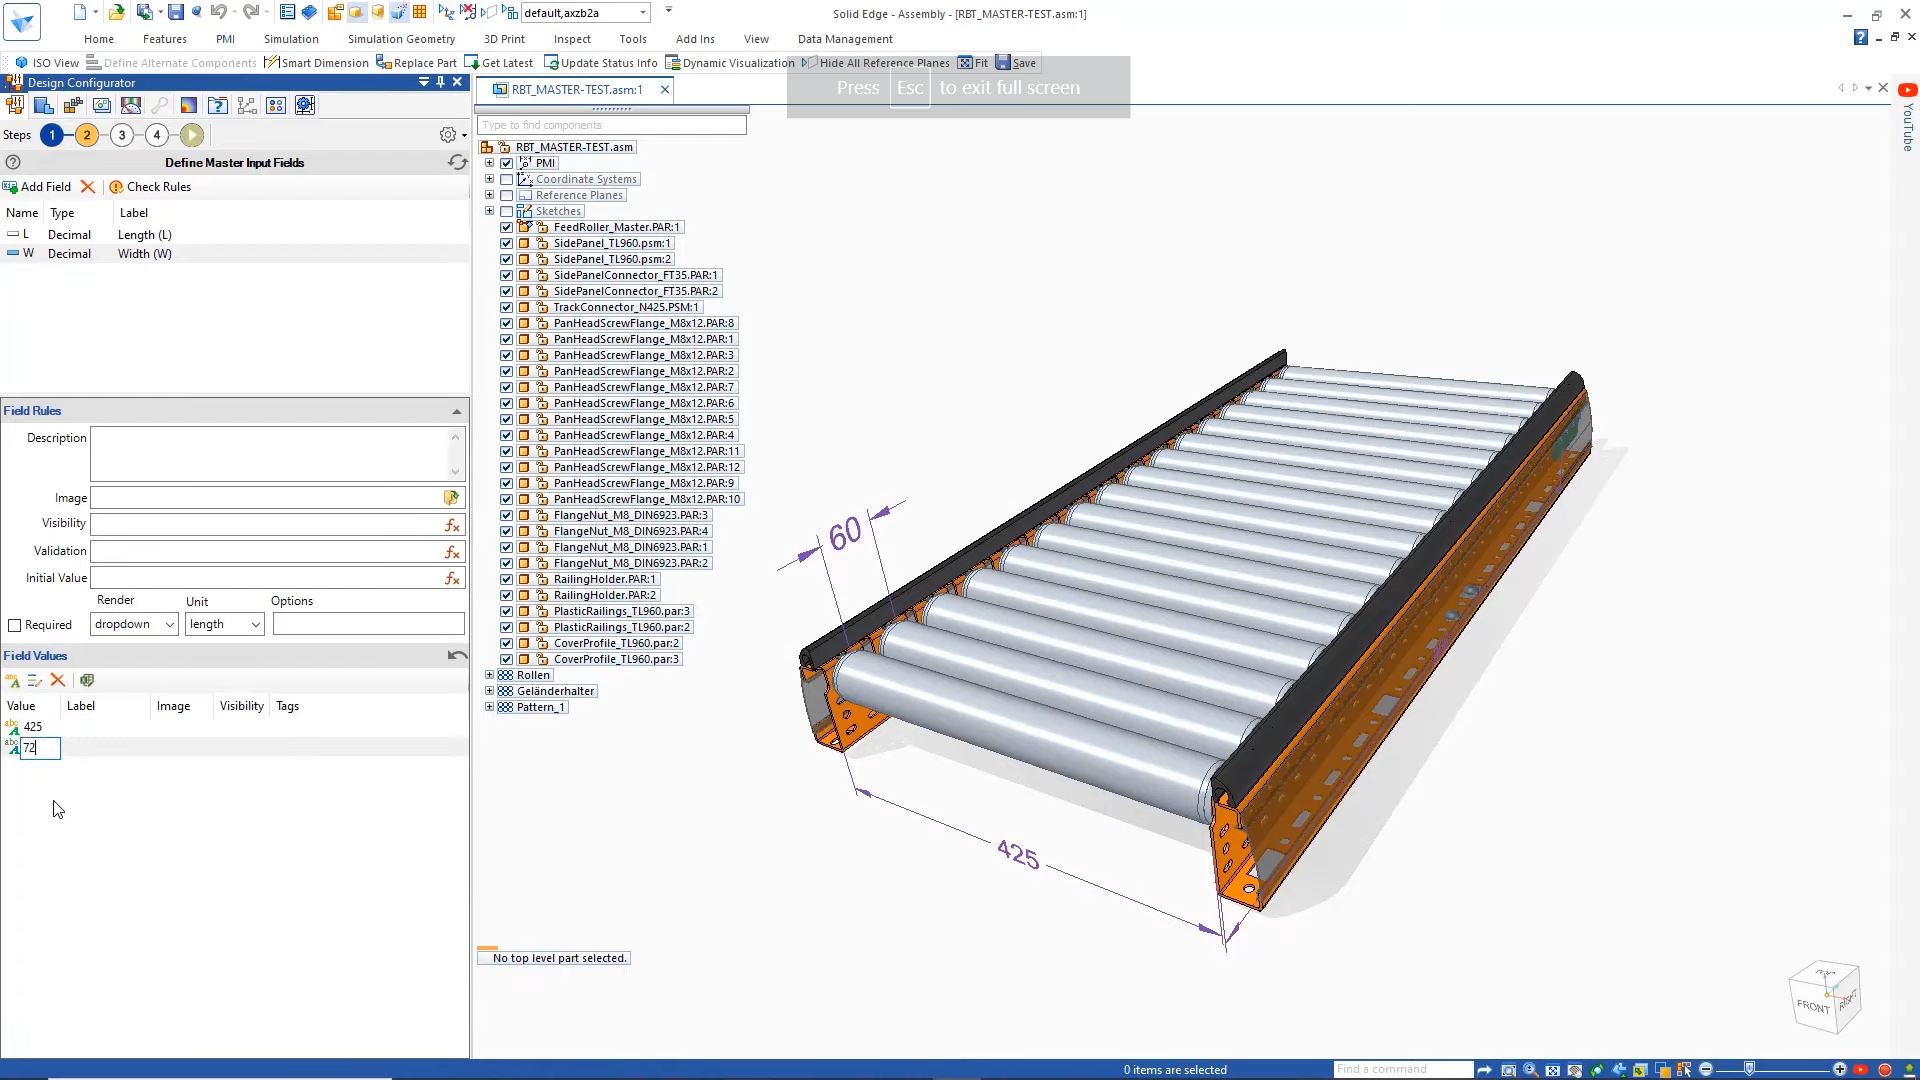Open the Design Configurator settings gear
Viewport: 1920px width, 1080px height.
(447, 134)
